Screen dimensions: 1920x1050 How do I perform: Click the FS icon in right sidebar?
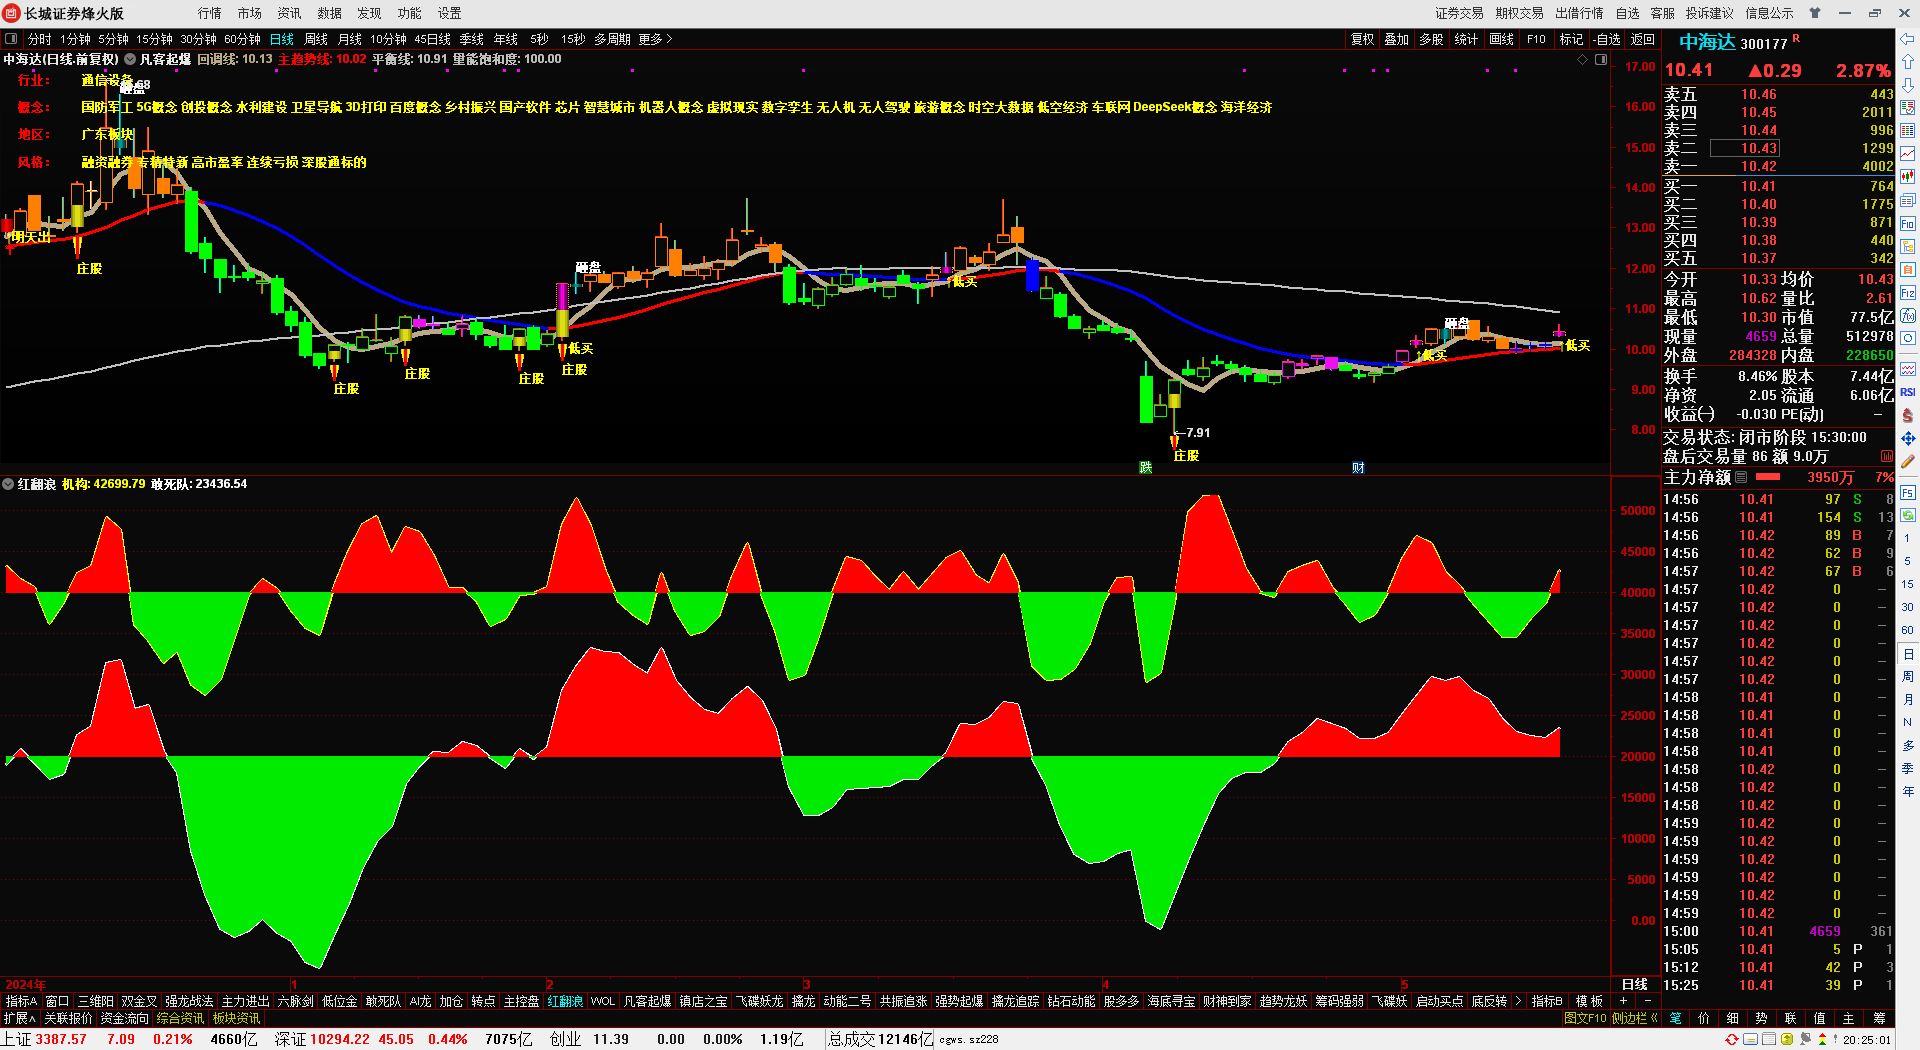pos(1908,492)
